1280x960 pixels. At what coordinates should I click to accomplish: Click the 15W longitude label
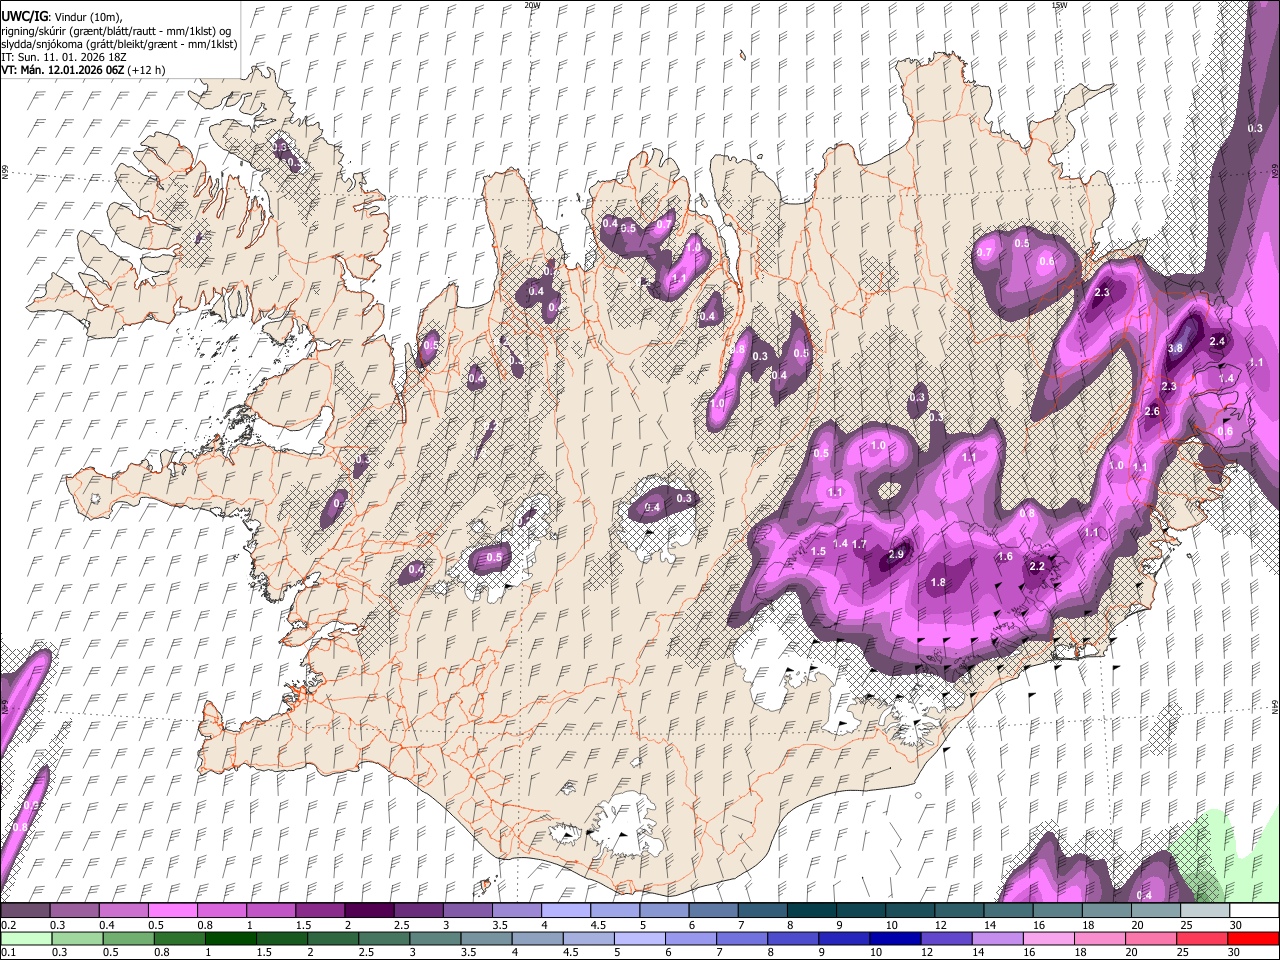click(x=1059, y=4)
